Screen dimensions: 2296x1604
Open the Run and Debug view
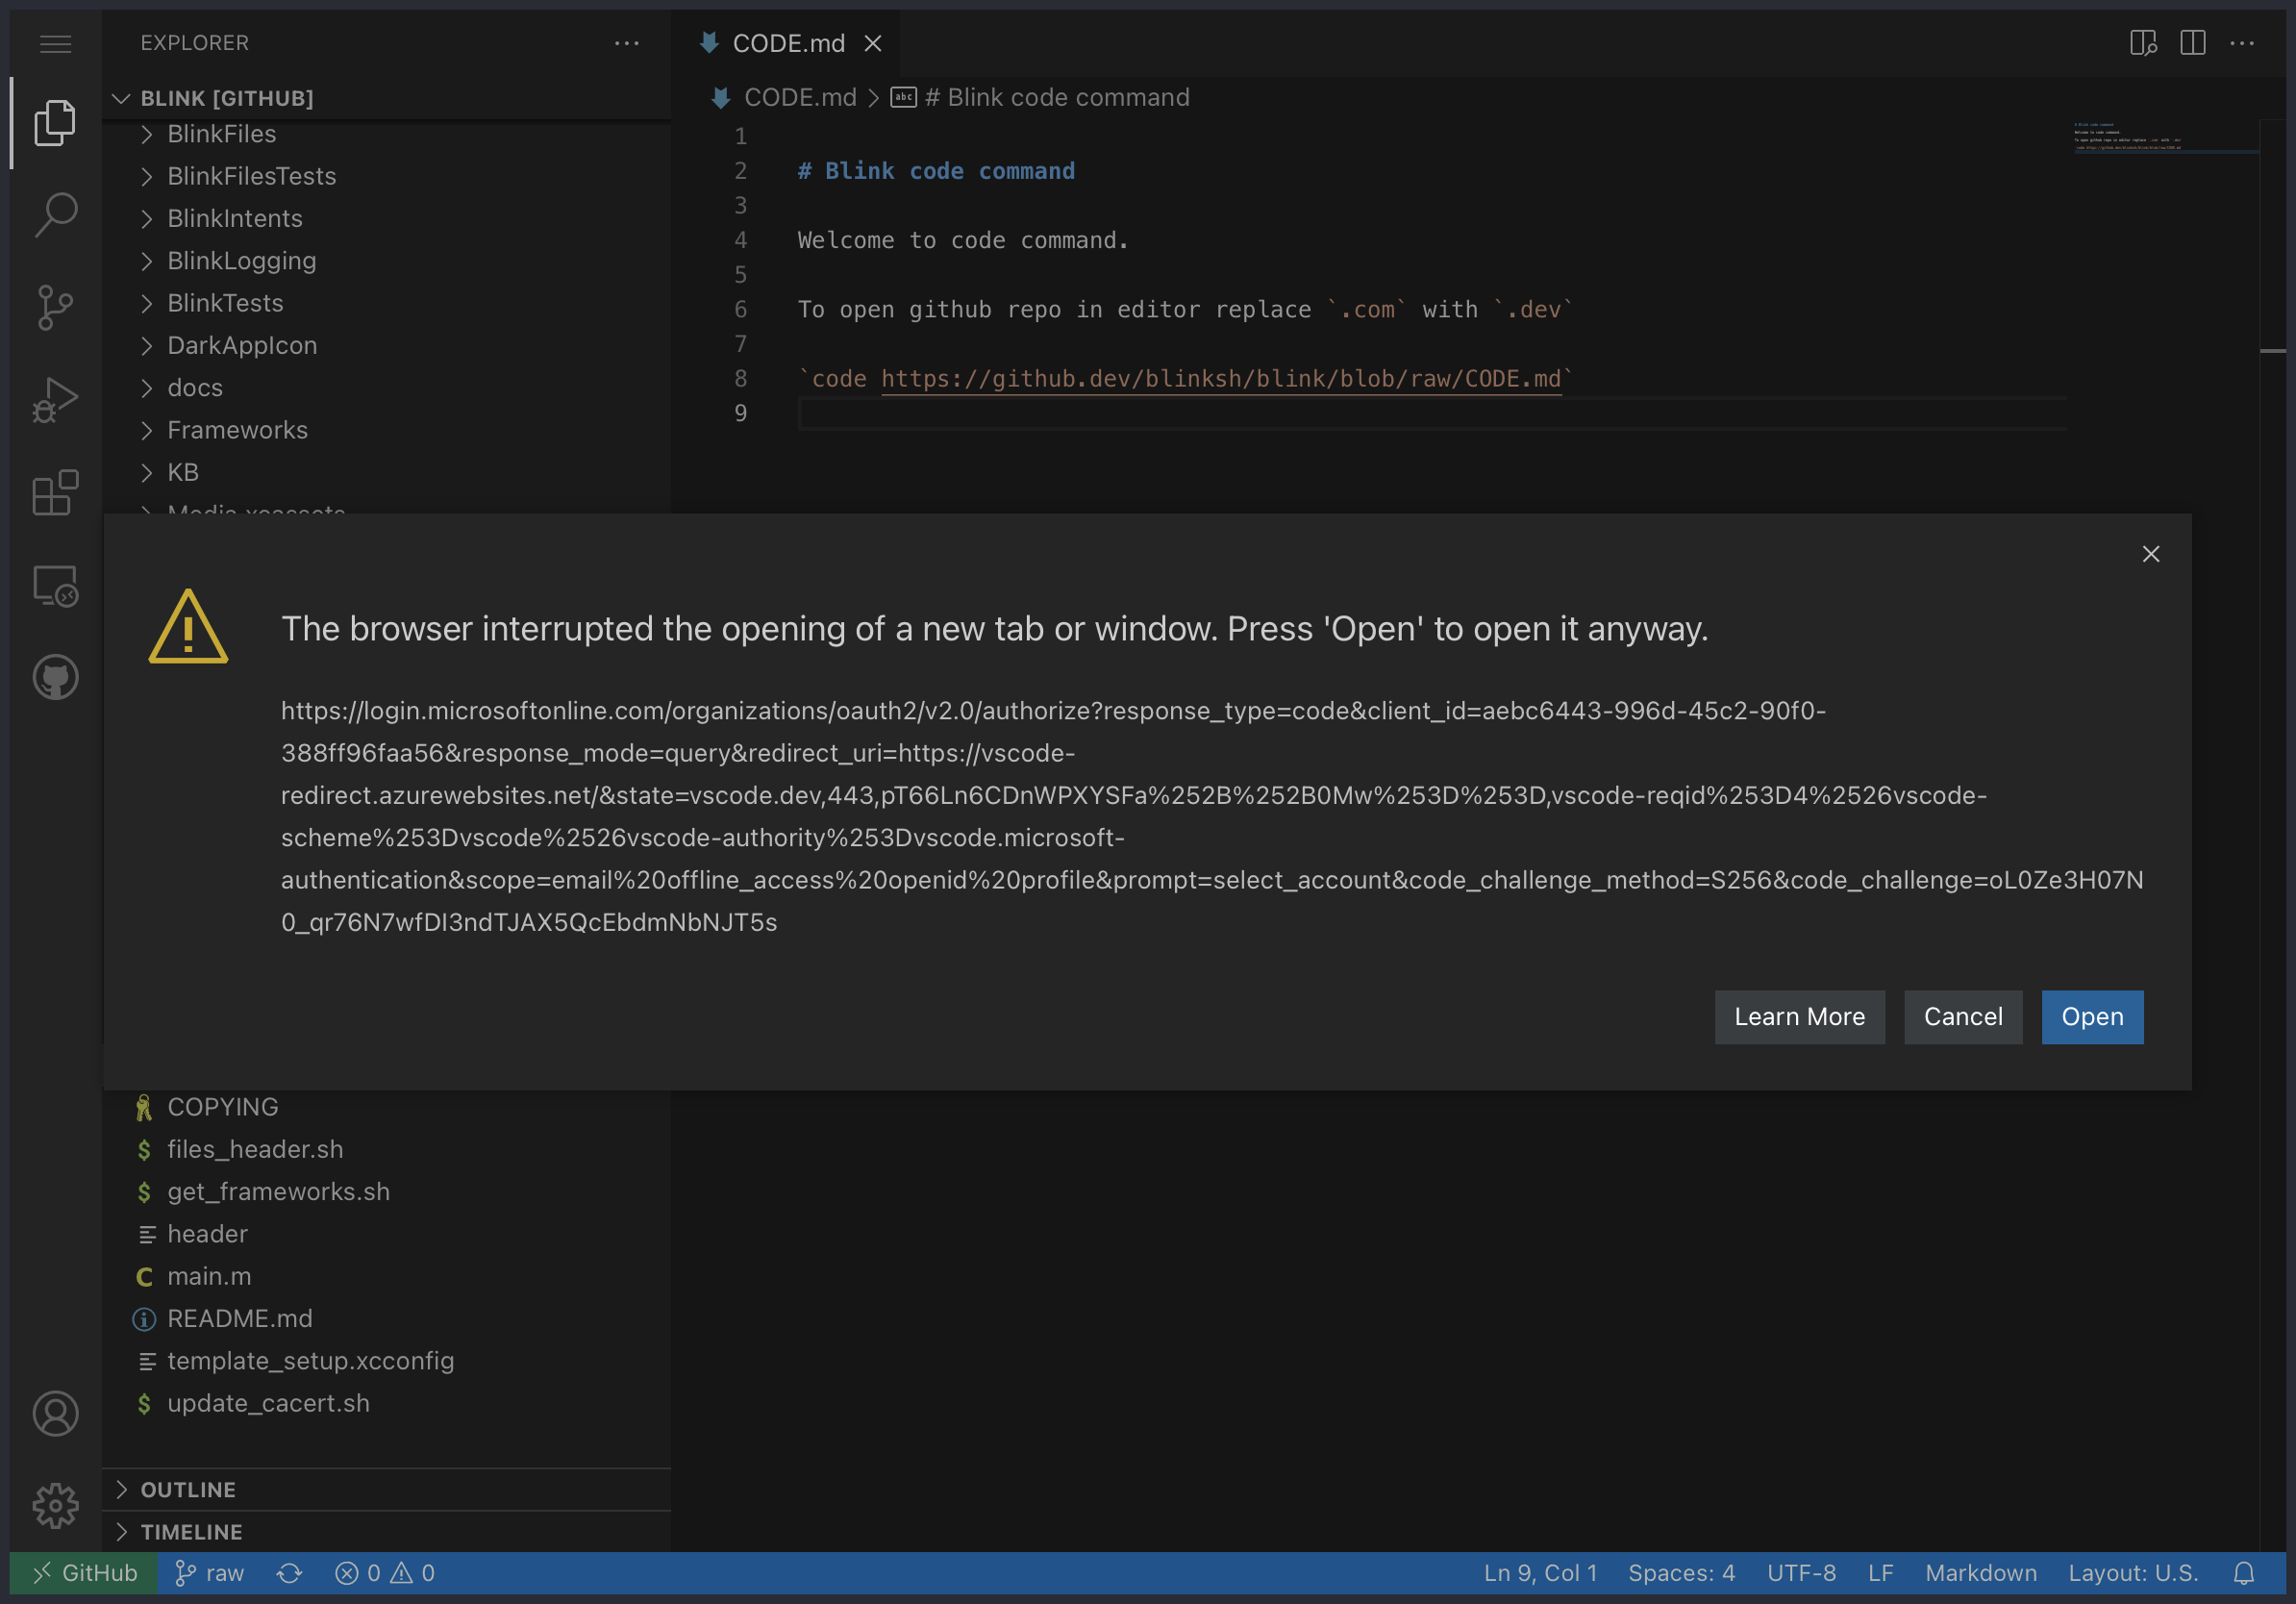tap(55, 400)
